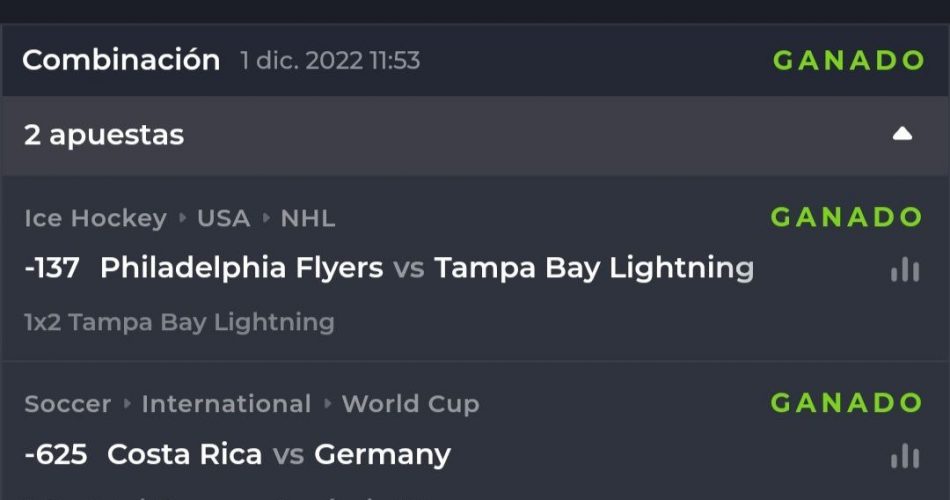Open the Ice Hockey breadcrumb

[95, 218]
